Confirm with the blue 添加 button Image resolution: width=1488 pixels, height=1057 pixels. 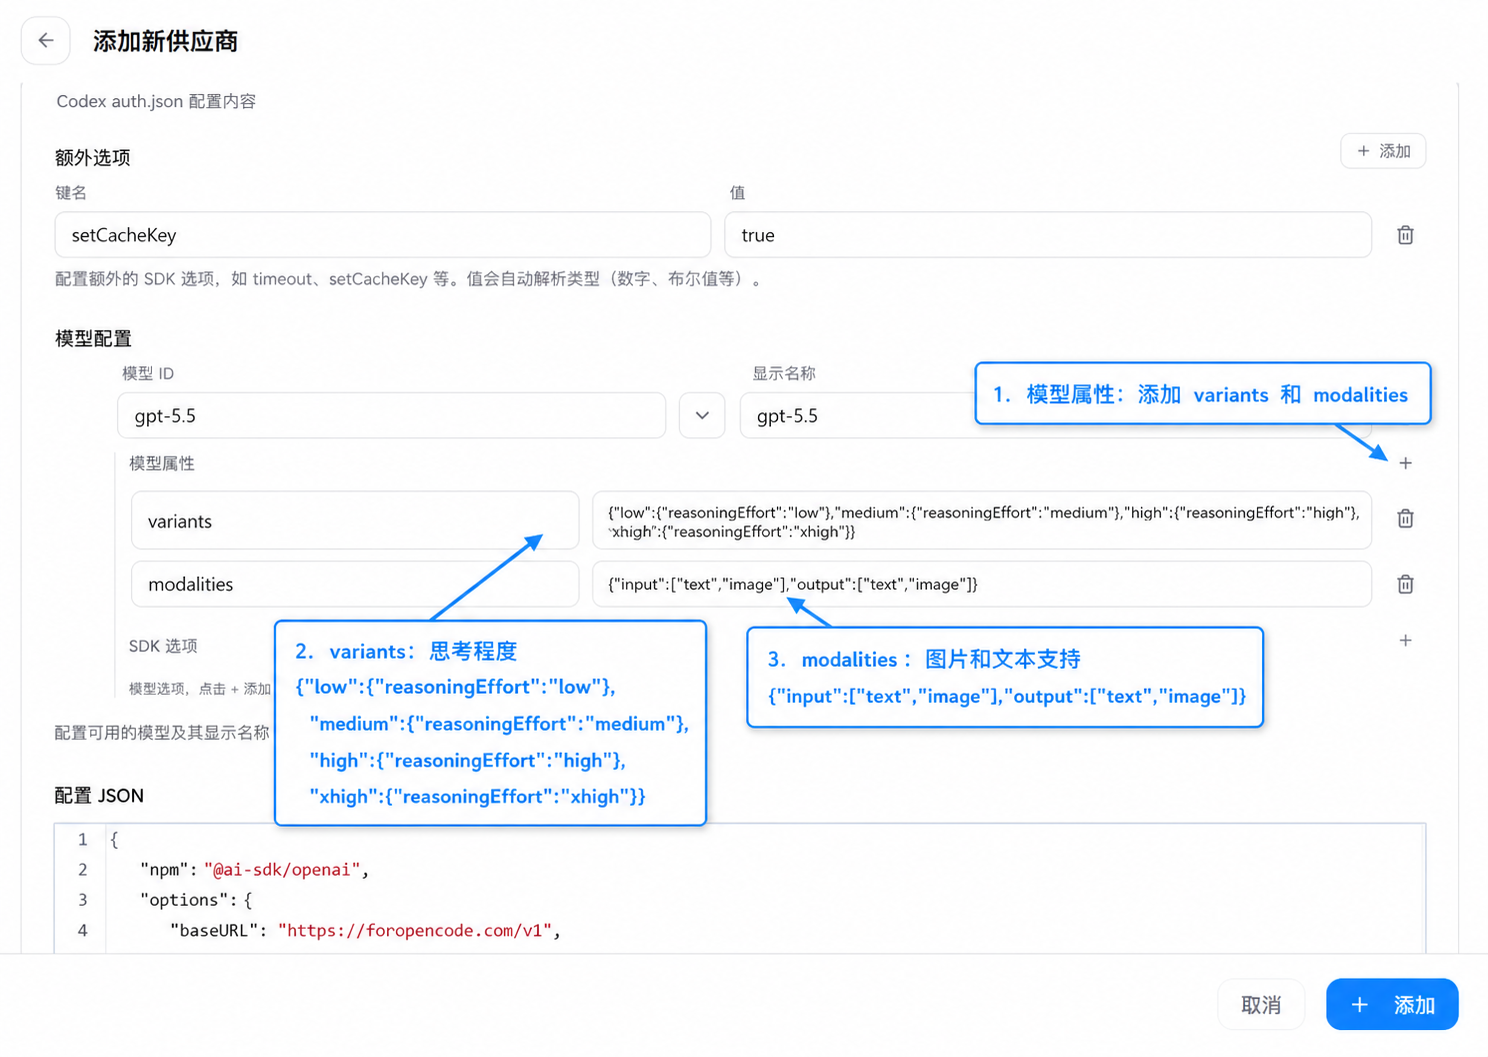coord(1392,1005)
